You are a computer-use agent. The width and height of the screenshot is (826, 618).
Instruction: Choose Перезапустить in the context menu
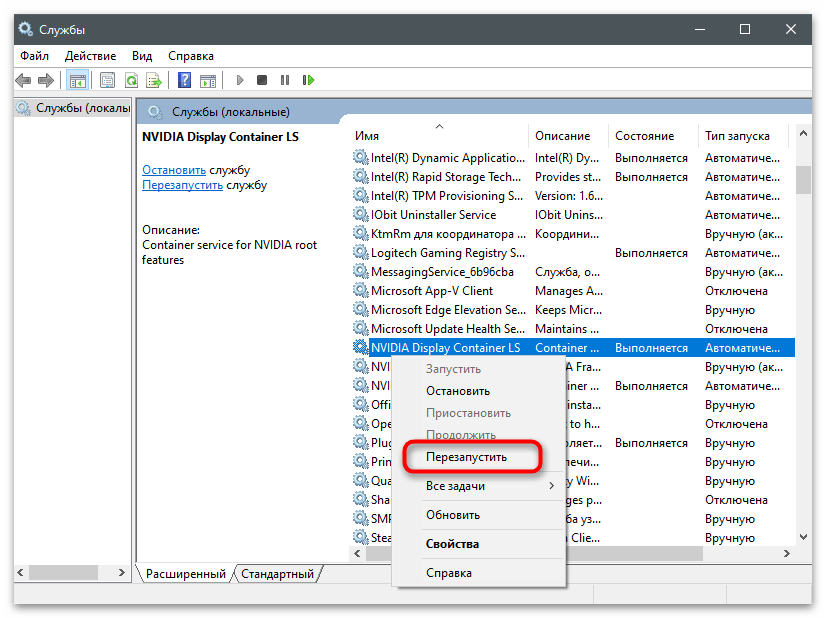coord(466,457)
